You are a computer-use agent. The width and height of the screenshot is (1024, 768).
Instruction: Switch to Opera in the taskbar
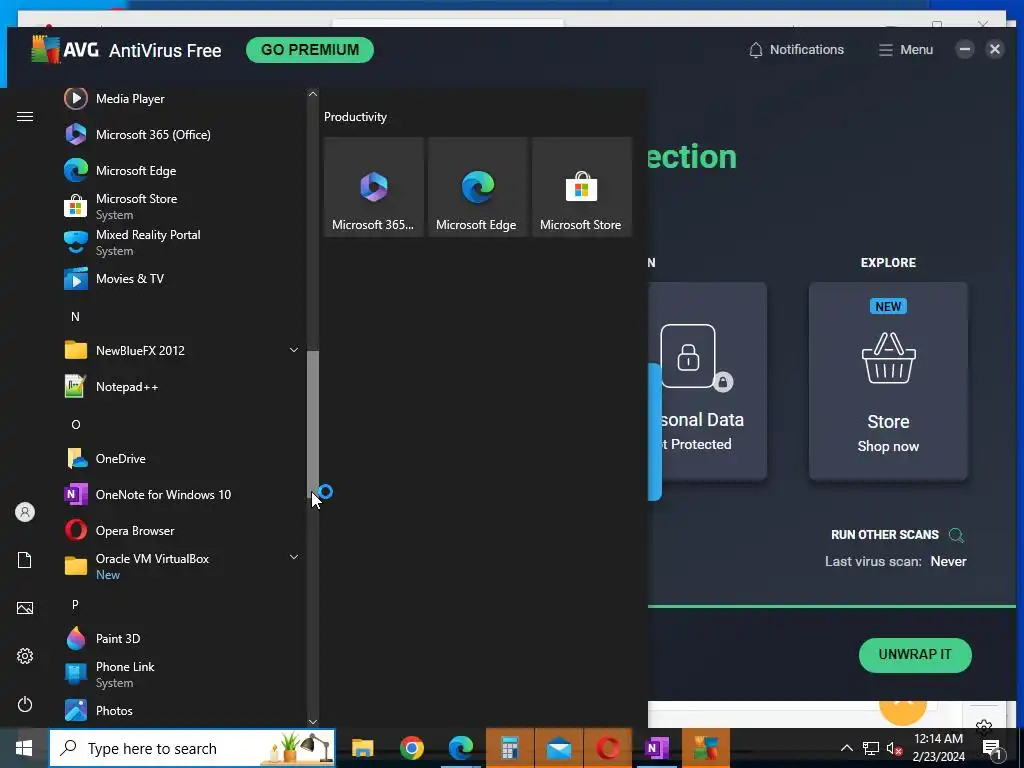pos(608,748)
